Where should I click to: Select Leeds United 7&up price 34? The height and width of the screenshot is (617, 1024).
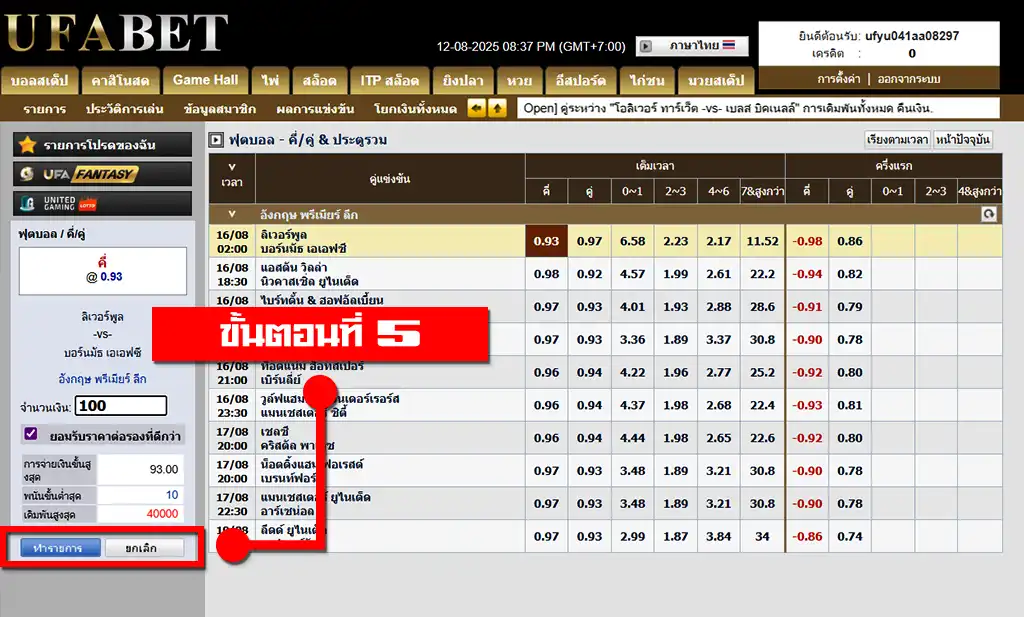click(x=762, y=536)
